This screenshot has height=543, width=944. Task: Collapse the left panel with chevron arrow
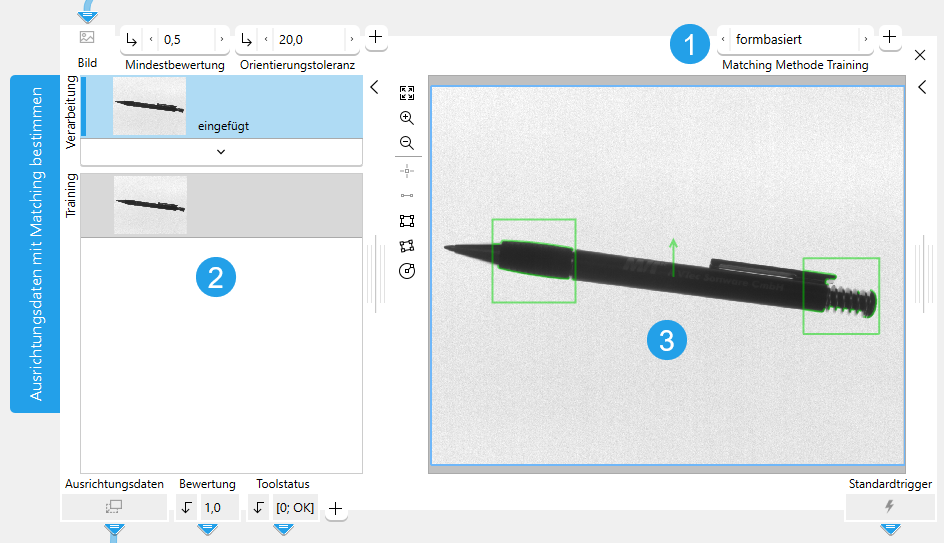[x=374, y=87]
